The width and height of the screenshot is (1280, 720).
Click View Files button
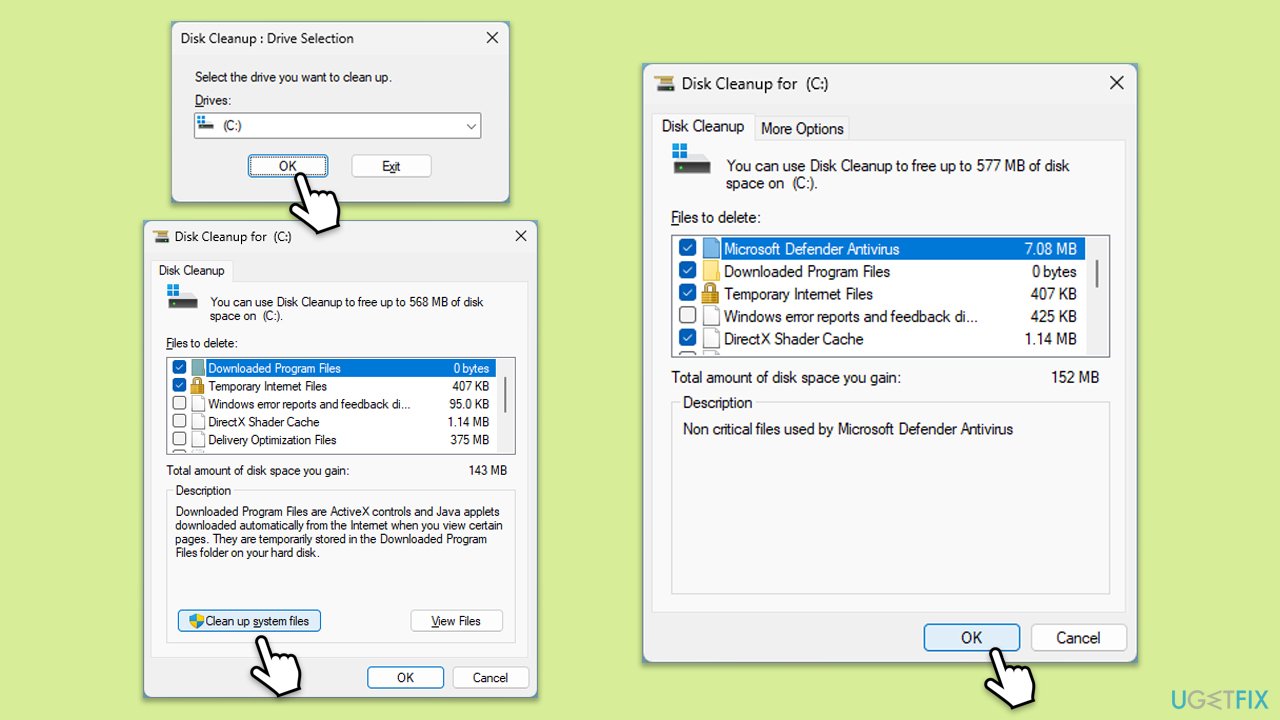click(456, 621)
